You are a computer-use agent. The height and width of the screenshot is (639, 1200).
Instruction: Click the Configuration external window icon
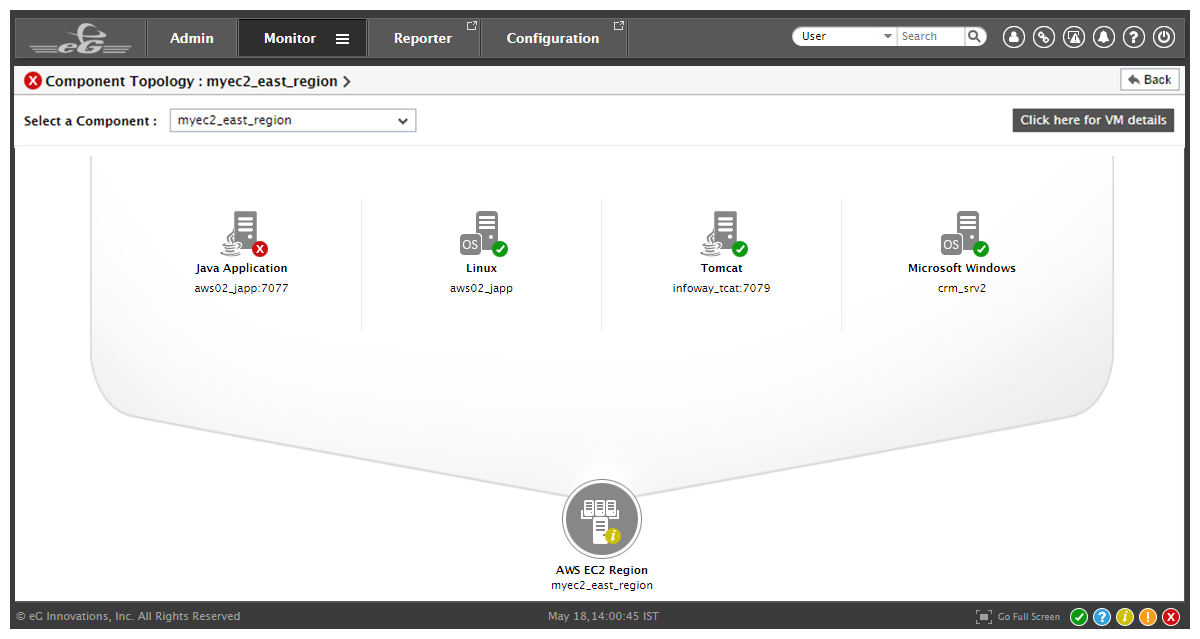tap(619, 25)
